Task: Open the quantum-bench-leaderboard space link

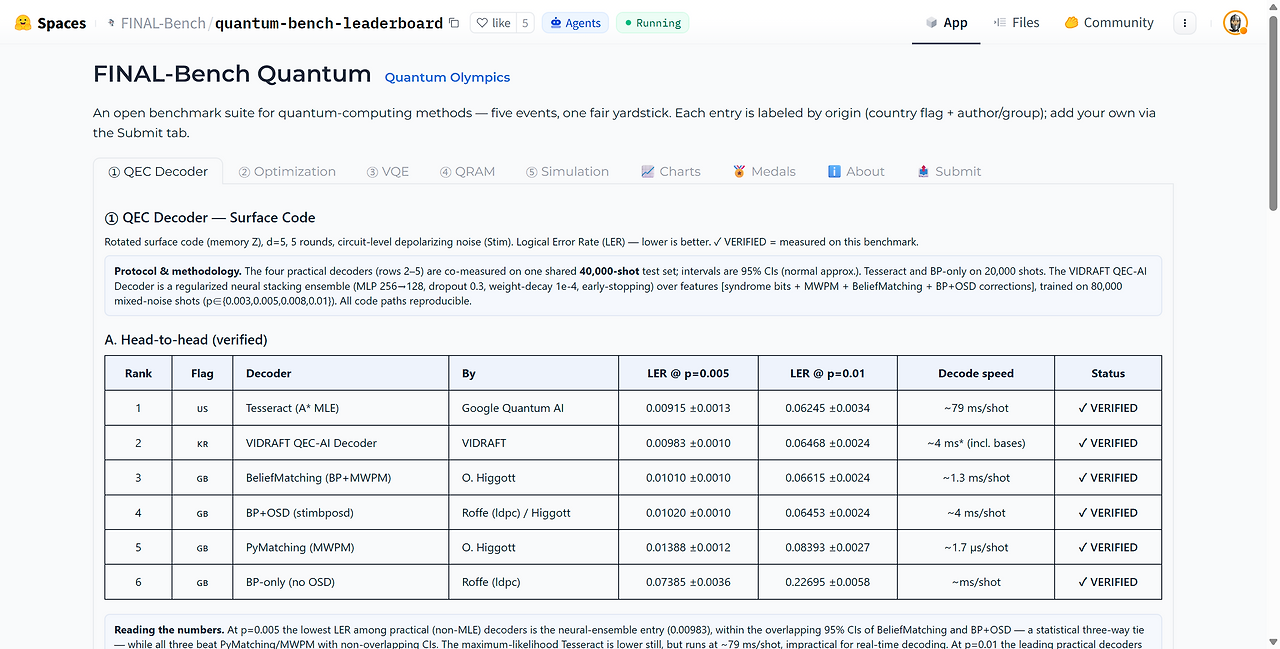Action: click(x=329, y=23)
